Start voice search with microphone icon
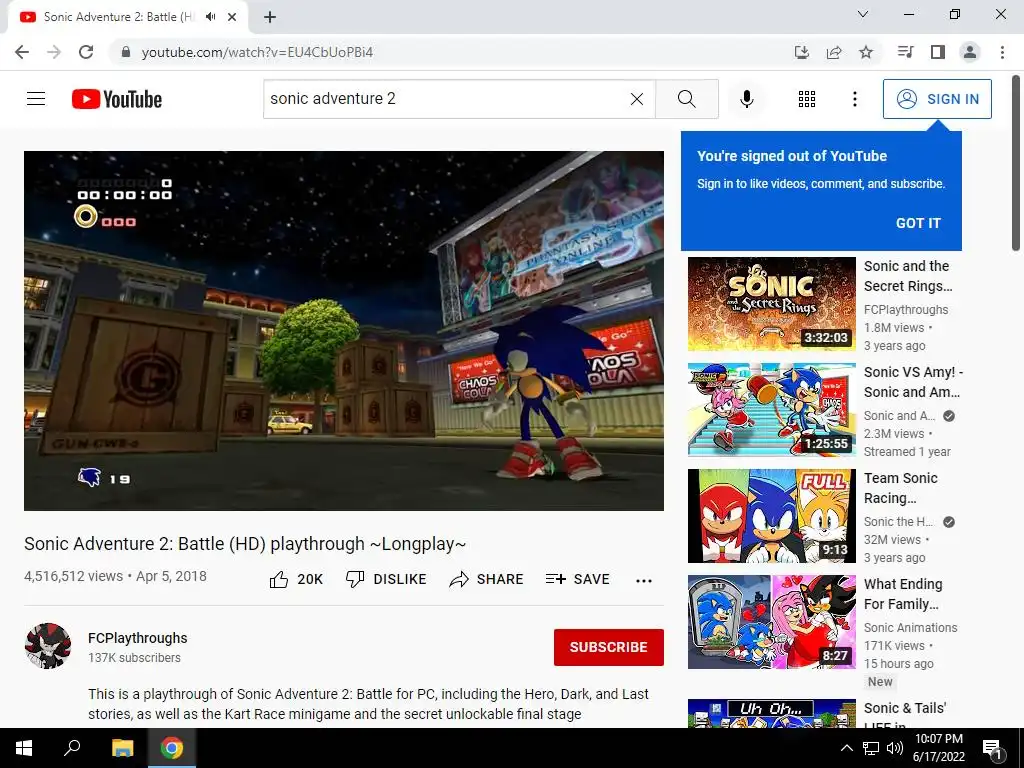Image resolution: width=1024 pixels, height=768 pixels. [x=746, y=99]
